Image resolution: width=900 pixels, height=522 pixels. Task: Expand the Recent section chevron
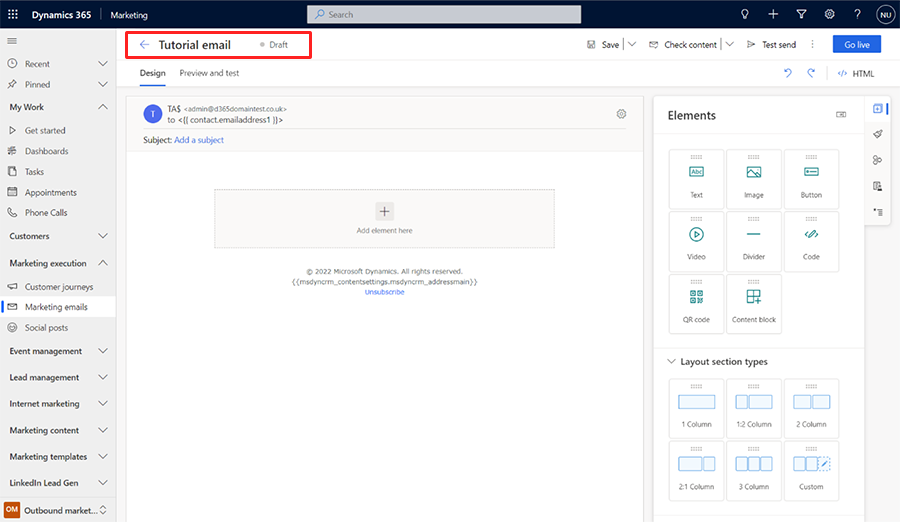(x=103, y=64)
